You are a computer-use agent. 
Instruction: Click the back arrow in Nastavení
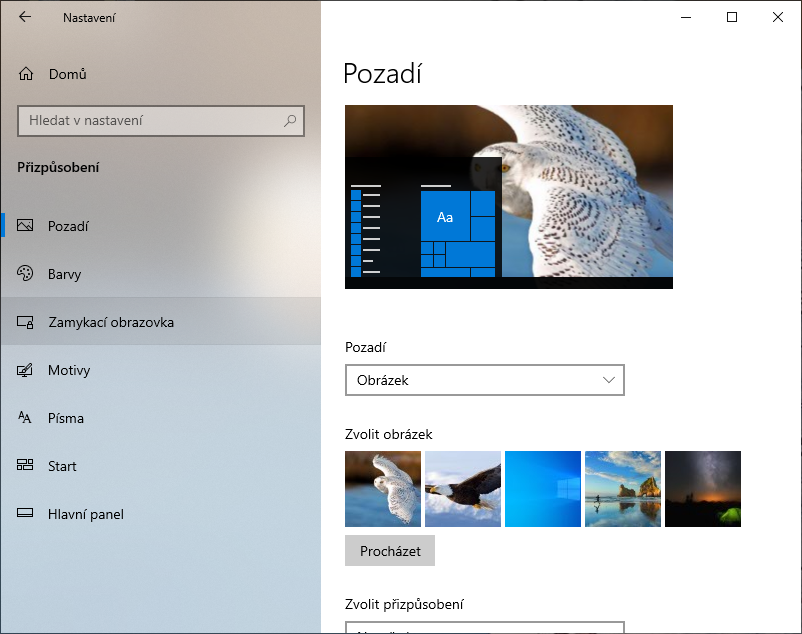pos(25,17)
